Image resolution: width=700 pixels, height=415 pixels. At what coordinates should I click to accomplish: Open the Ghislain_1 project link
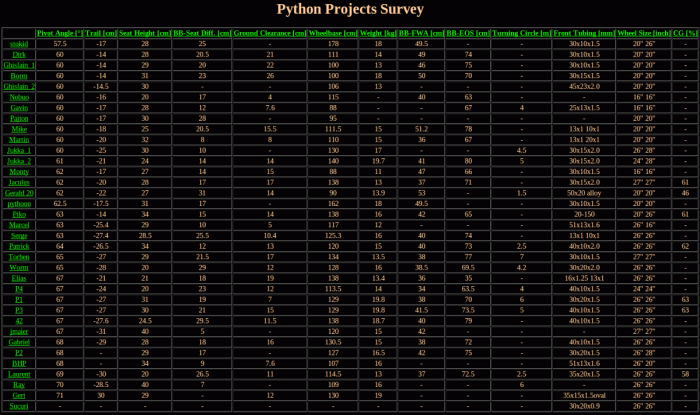(x=19, y=65)
